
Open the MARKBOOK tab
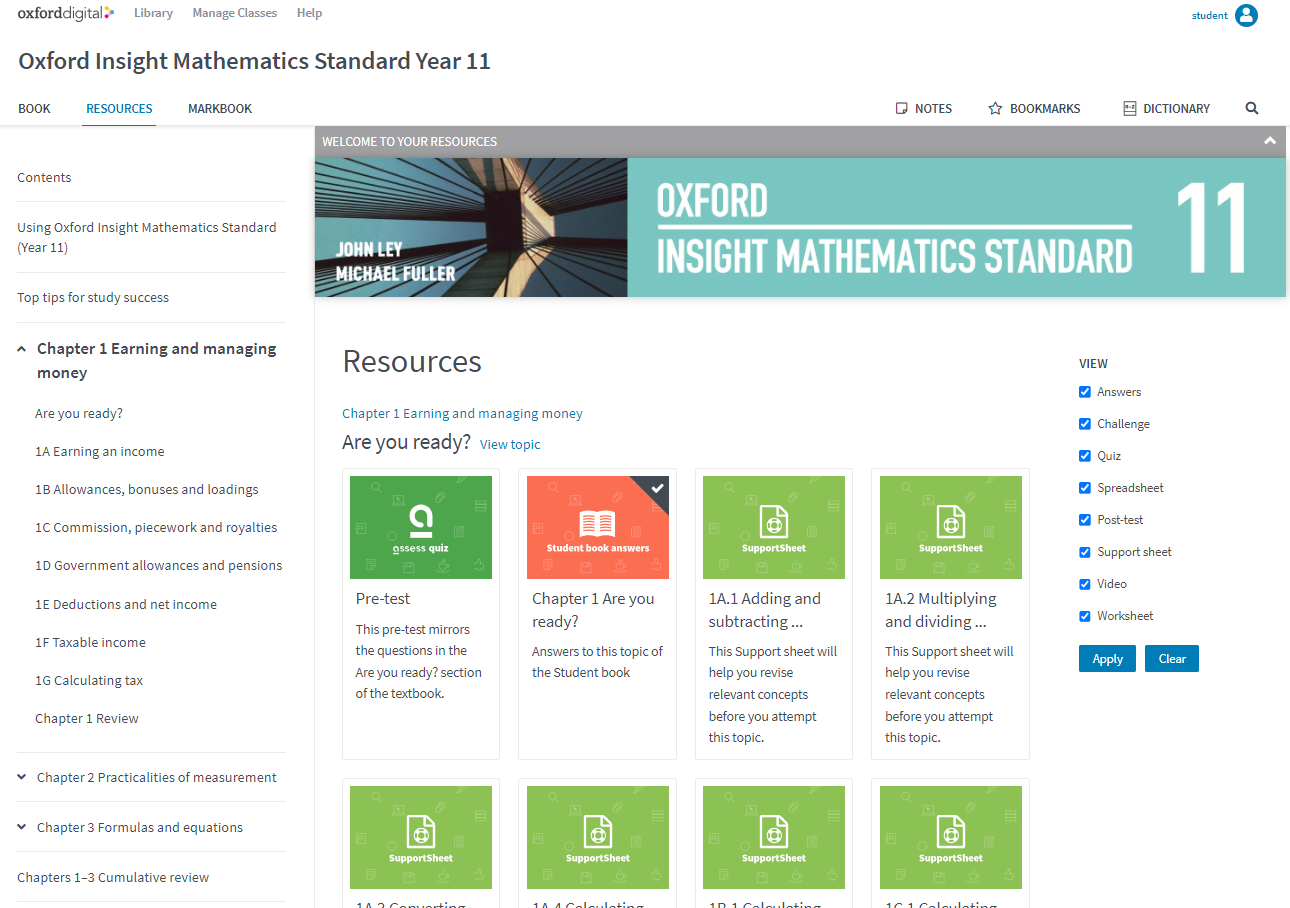[x=220, y=108]
